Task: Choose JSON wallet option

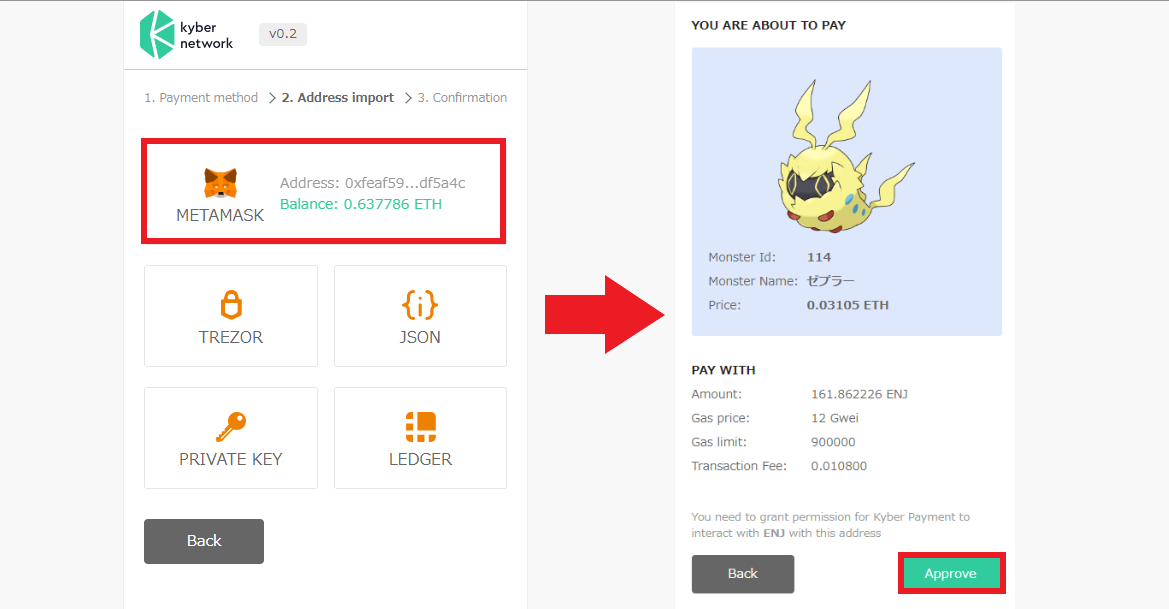Action: click(420, 316)
